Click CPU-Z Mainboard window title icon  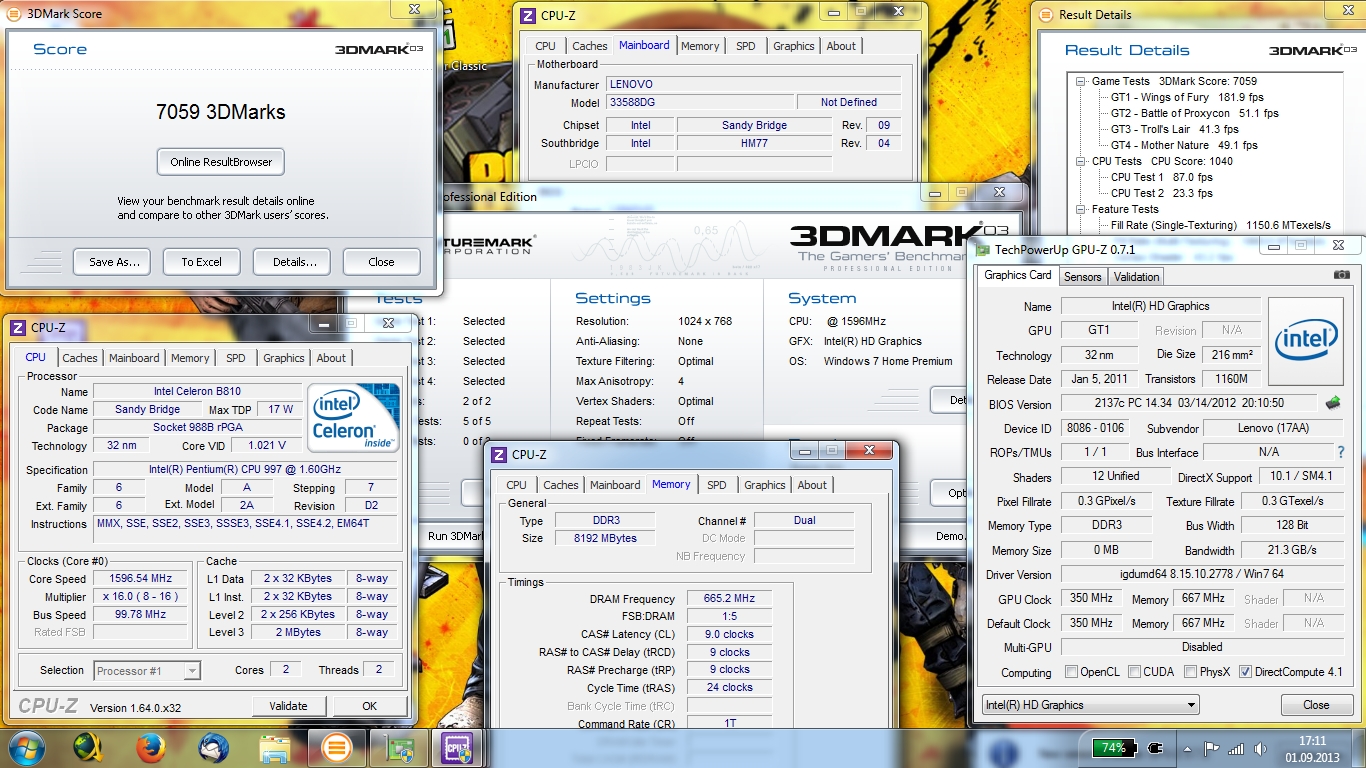[x=528, y=15]
